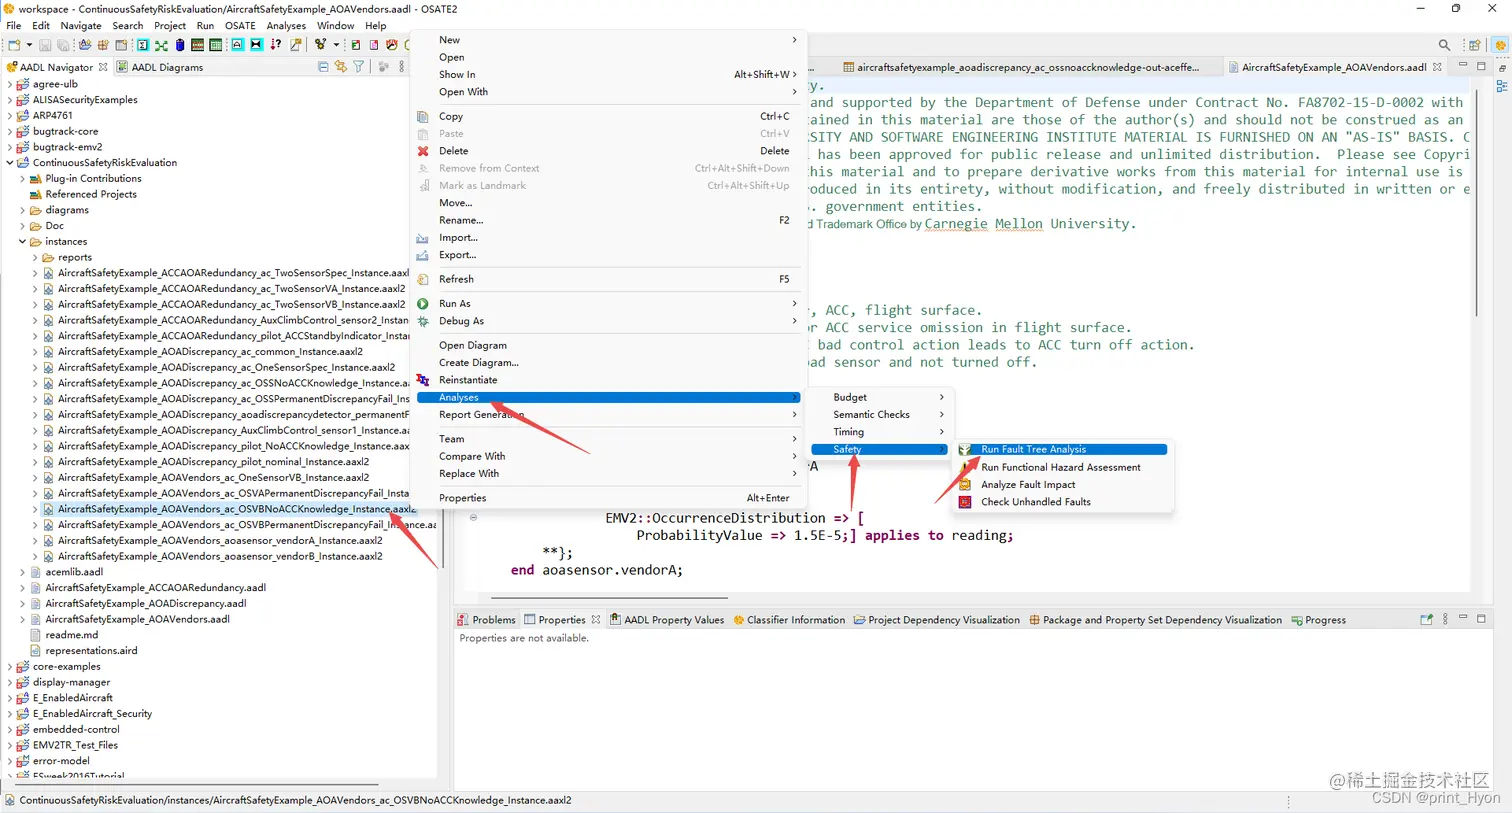Viewport: 1512px width, 813px height.
Task: Click the Open Perspective icon
Action: (x=1474, y=45)
